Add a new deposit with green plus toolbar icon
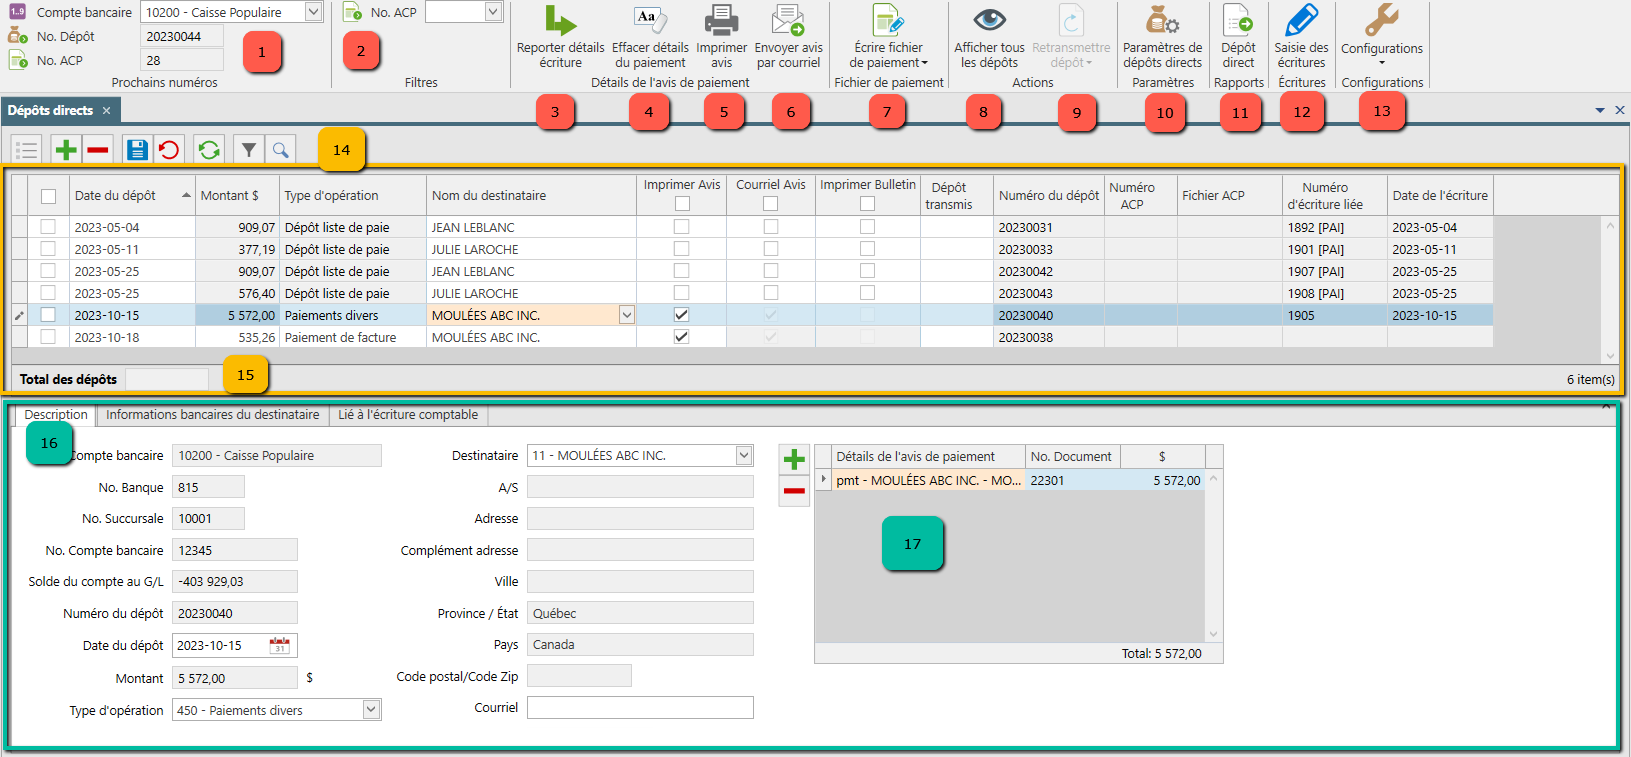This screenshot has height=757, width=1631. tap(66, 150)
